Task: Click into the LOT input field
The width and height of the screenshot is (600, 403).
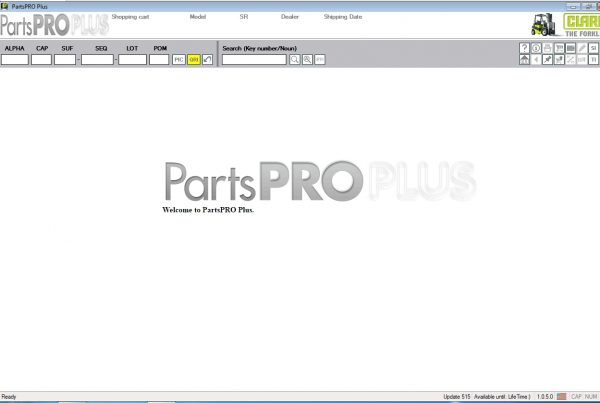Action: point(132,60)
